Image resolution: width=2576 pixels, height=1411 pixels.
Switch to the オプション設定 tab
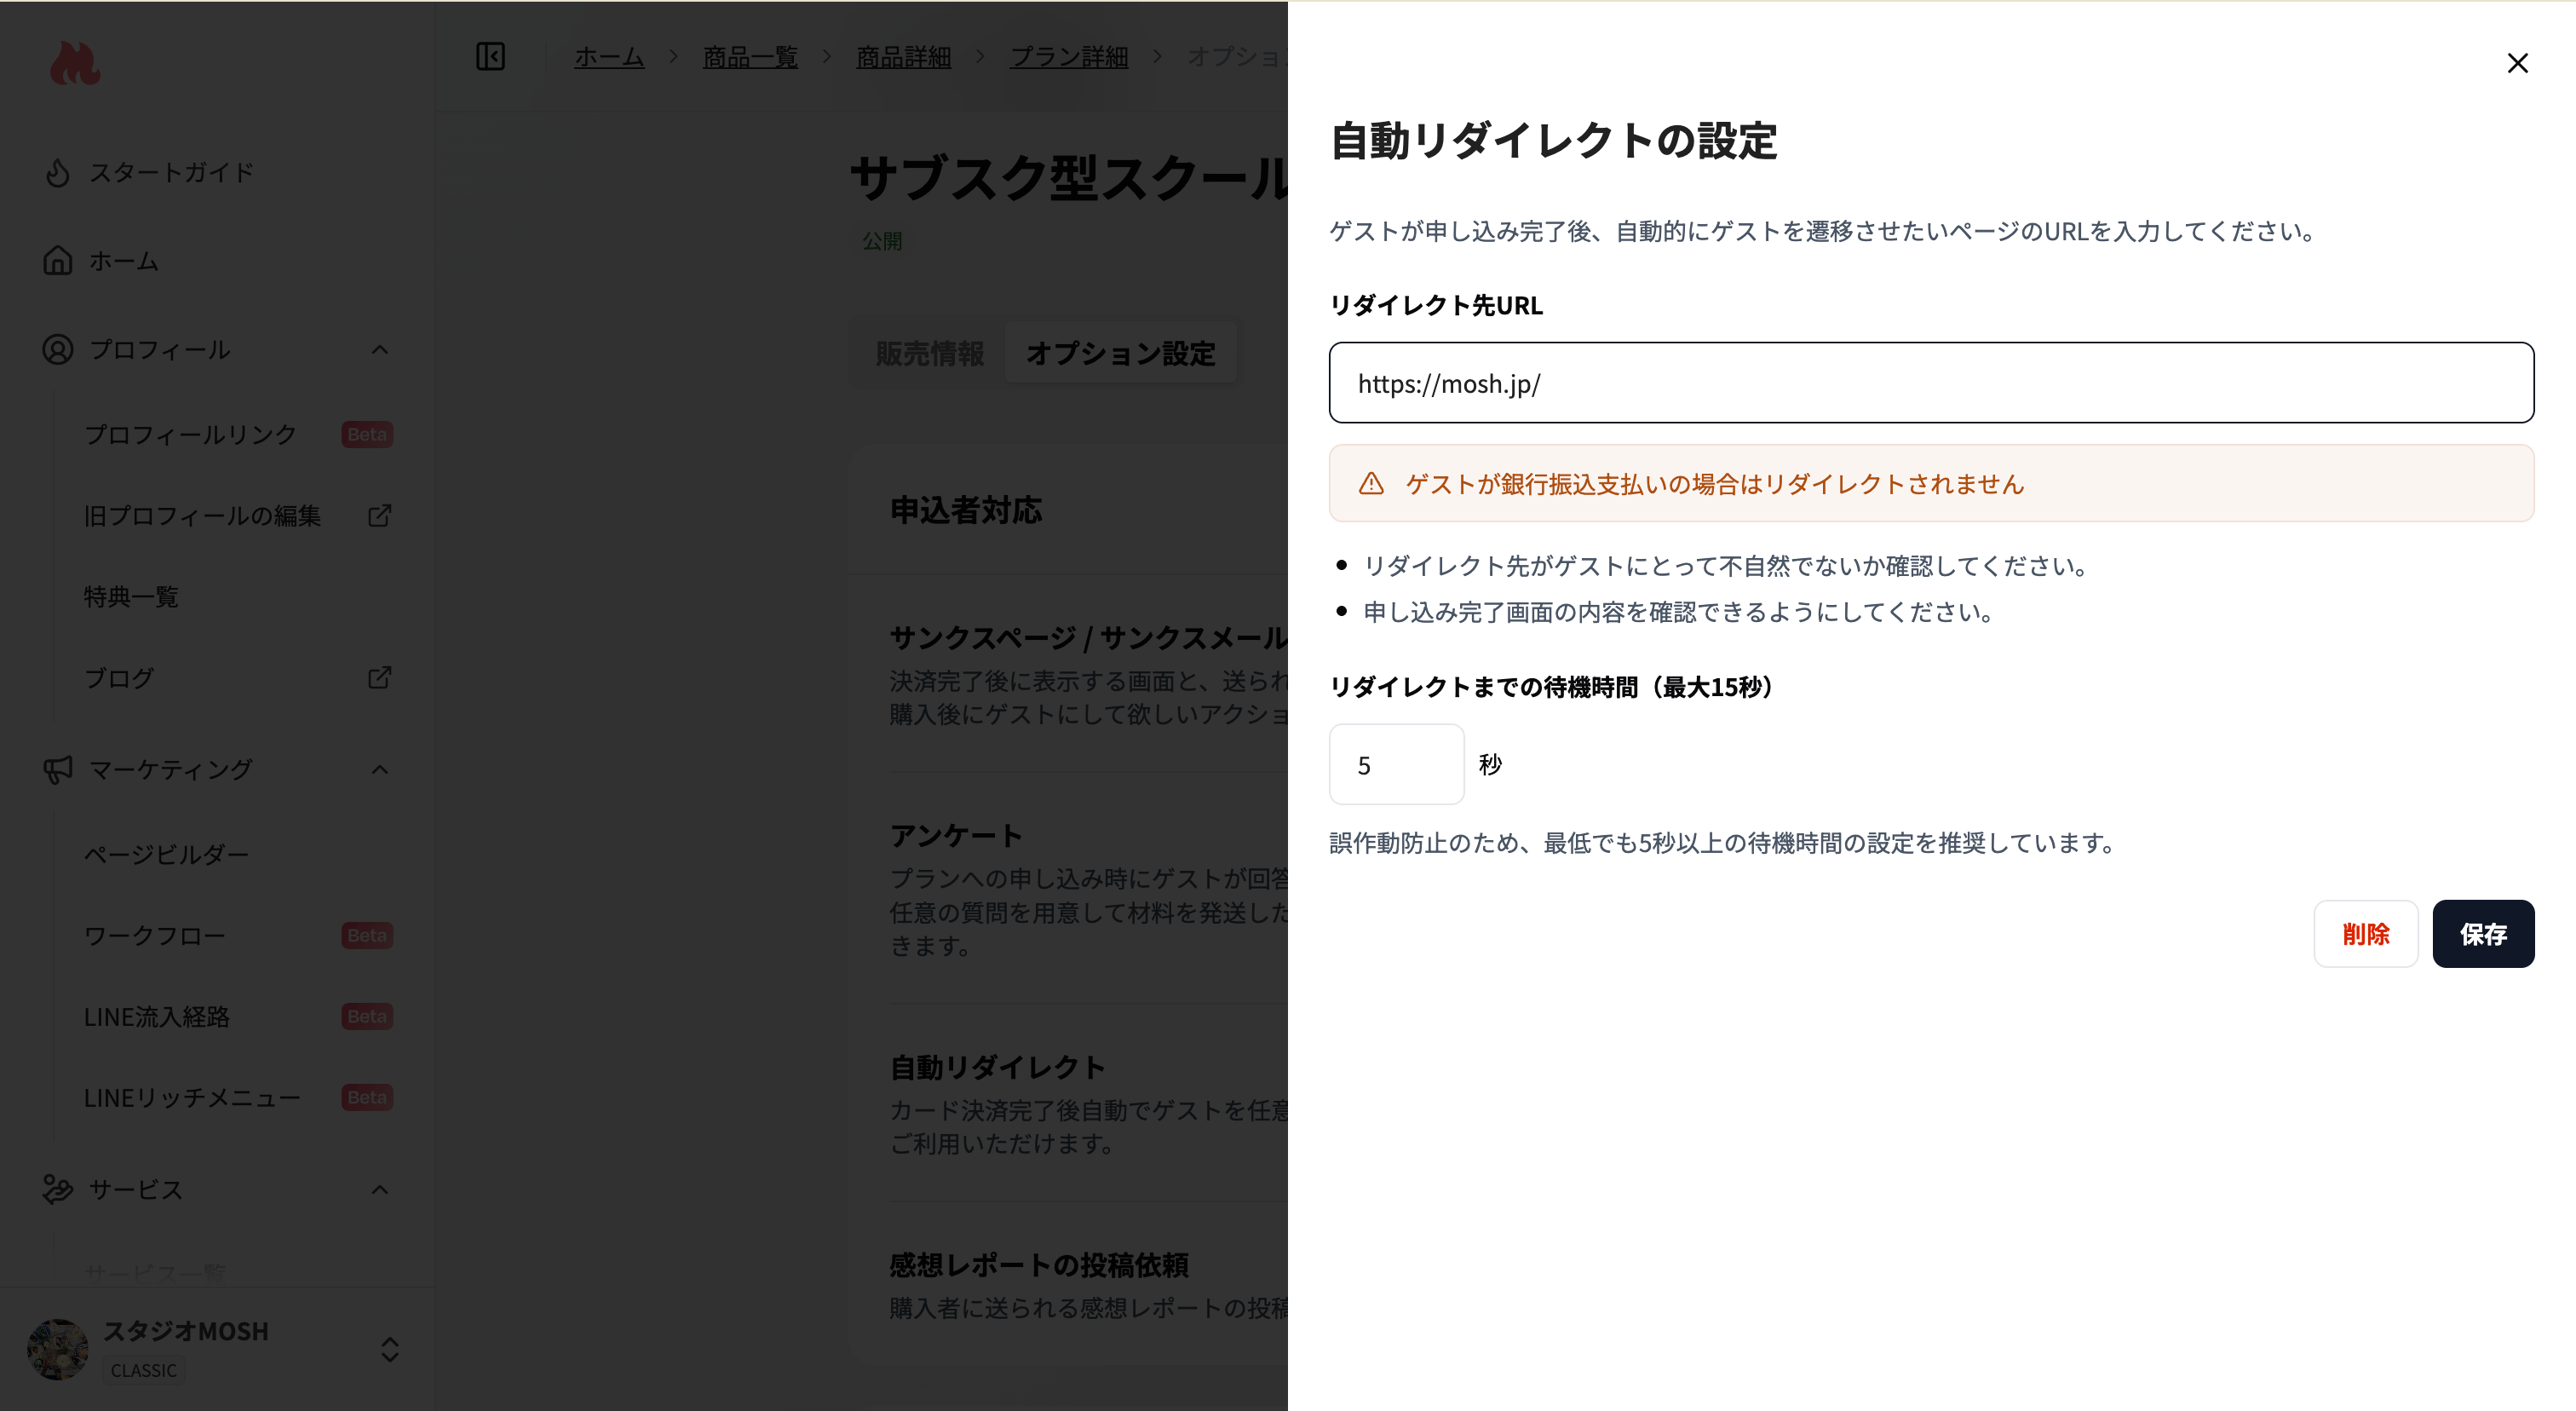coord(1120,353)
